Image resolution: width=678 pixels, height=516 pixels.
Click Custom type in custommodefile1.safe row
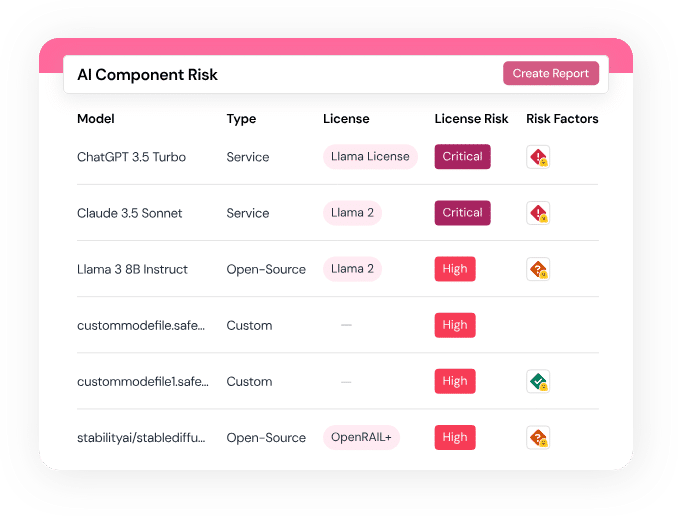249,381
